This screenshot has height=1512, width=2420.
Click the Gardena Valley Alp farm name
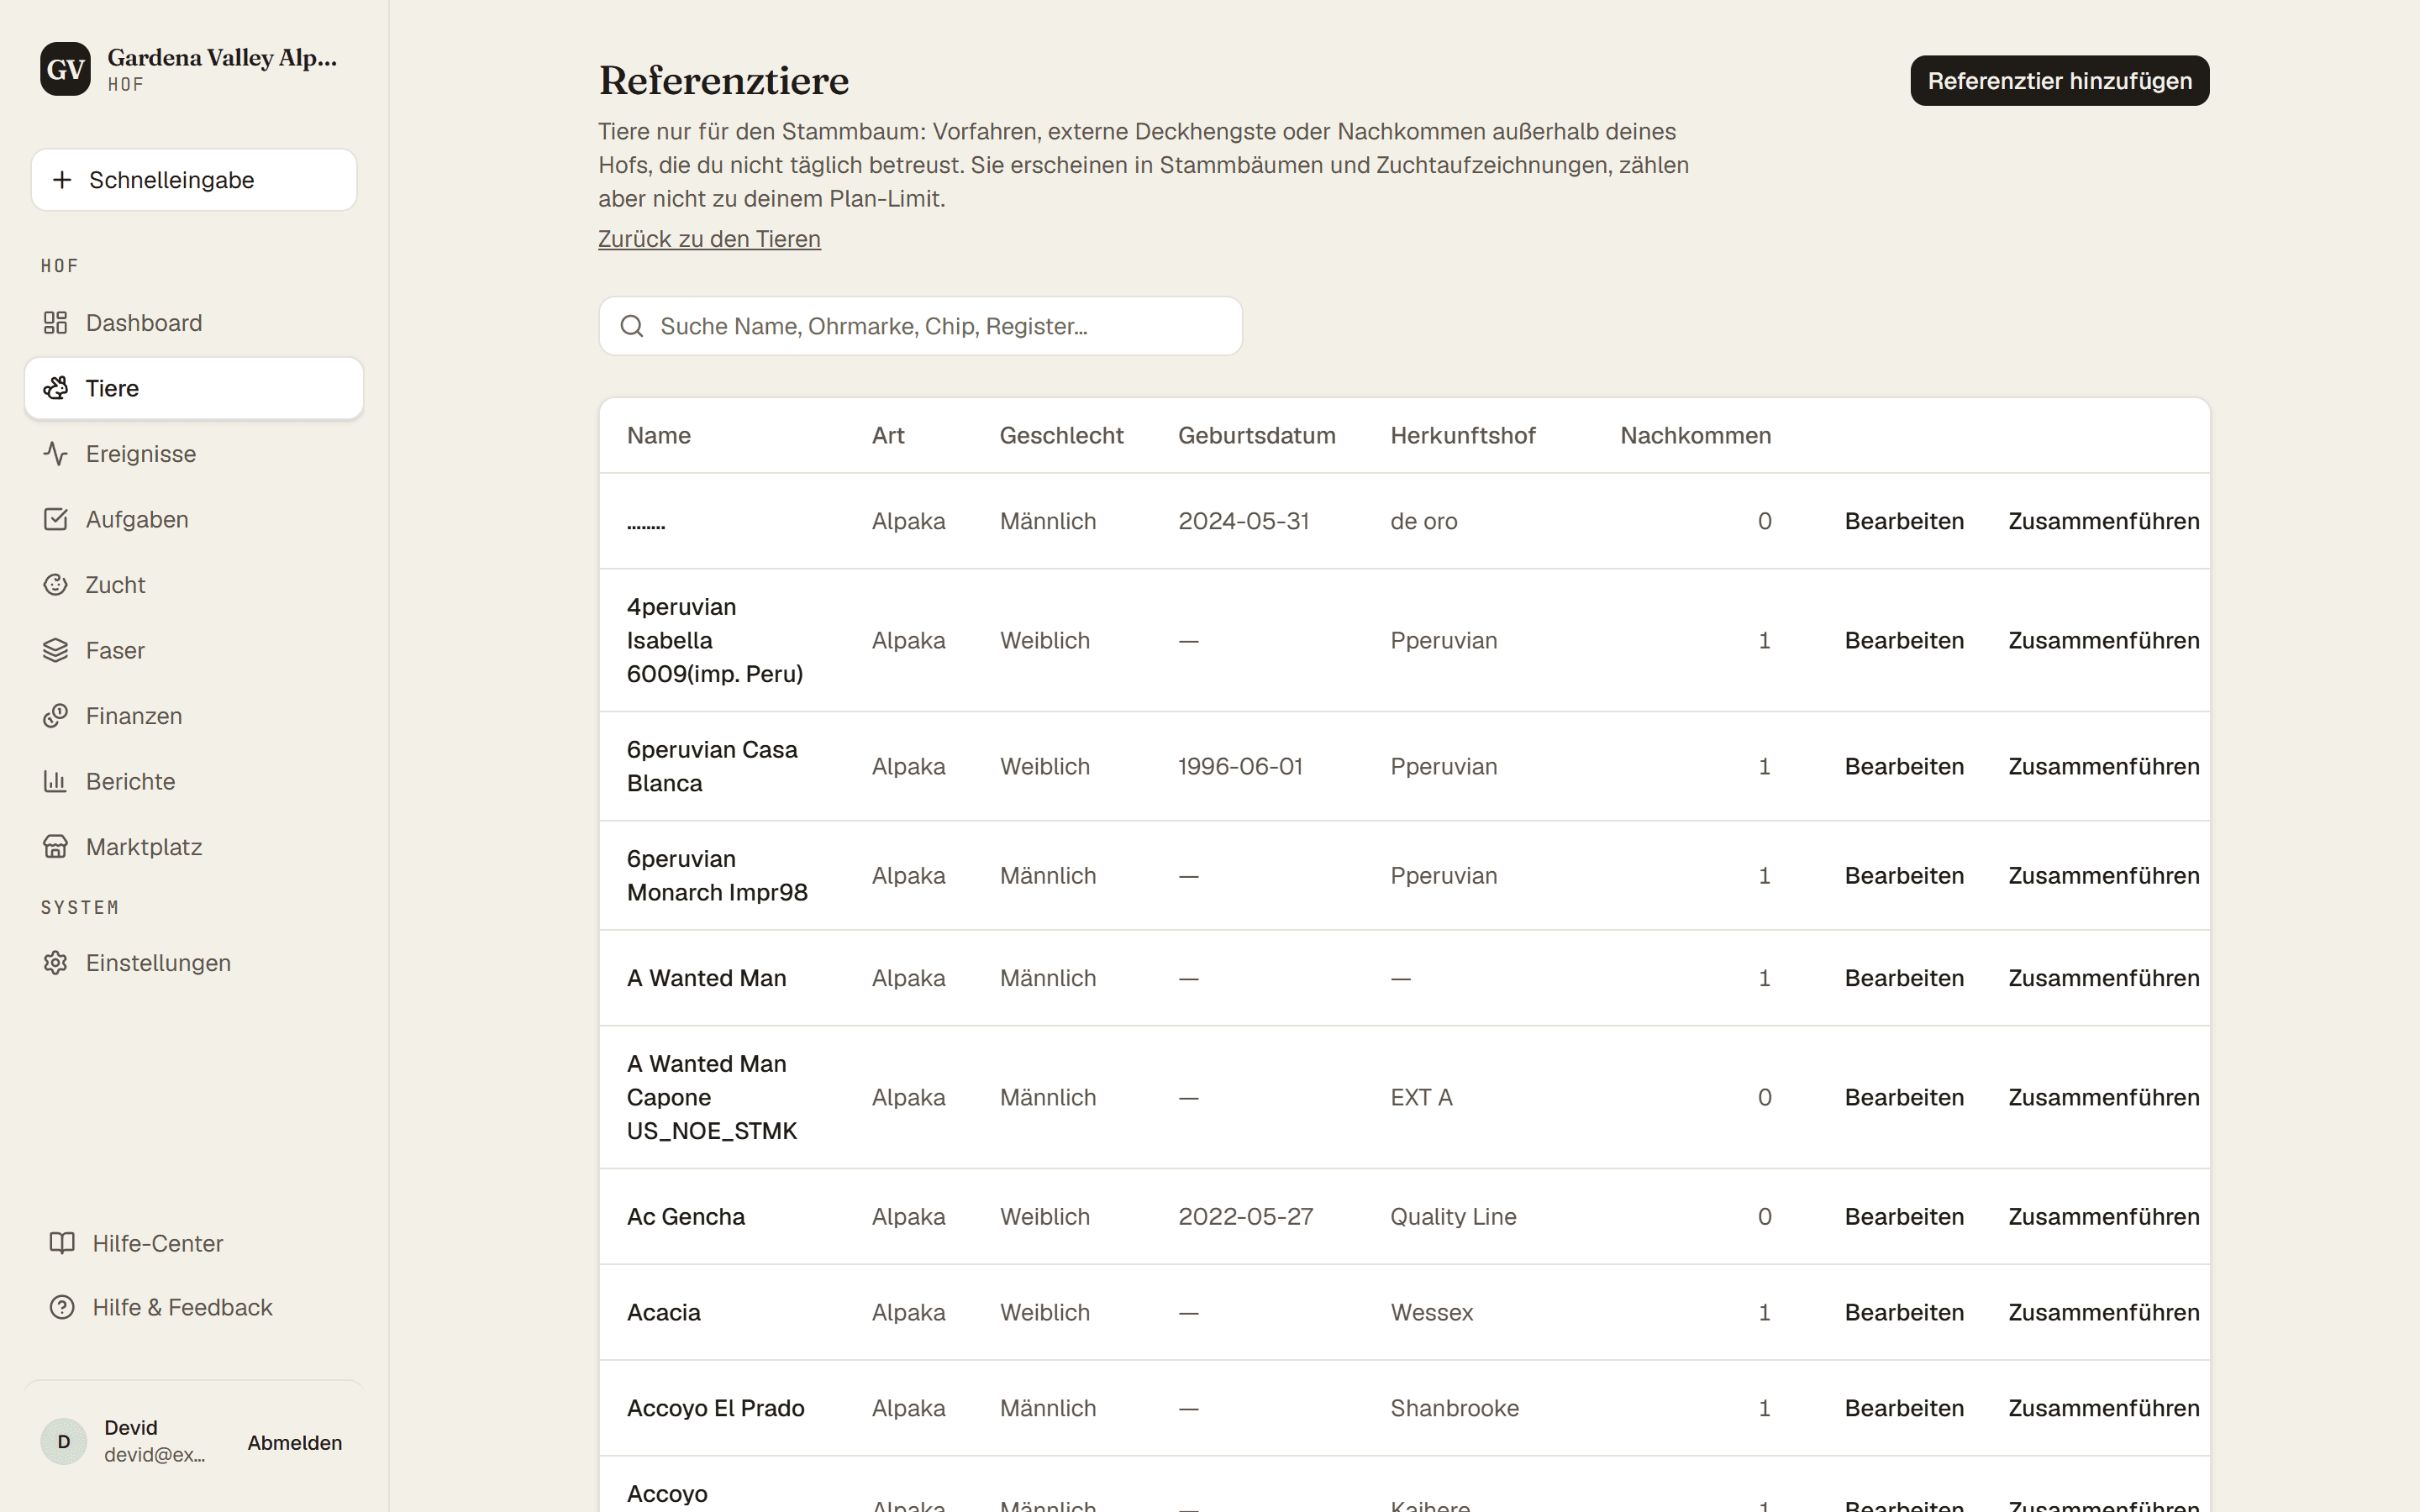222,58
